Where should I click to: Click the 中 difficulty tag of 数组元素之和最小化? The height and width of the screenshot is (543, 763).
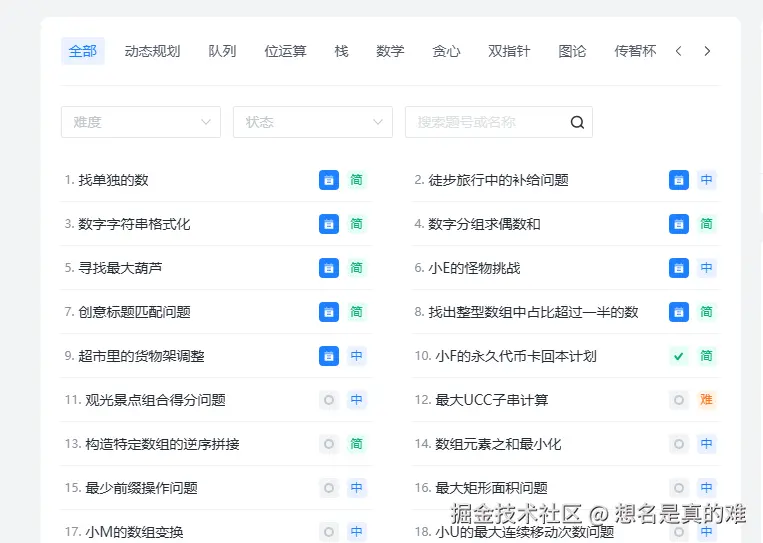click(x=707, y=444)
